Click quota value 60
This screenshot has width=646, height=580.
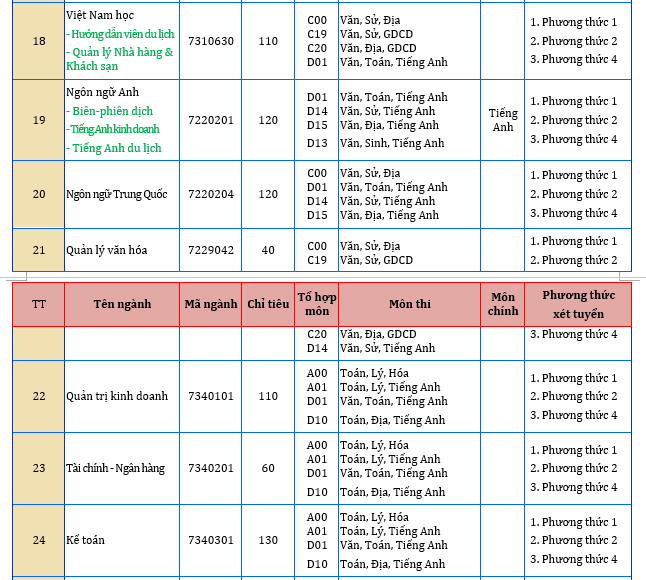point(268,468)
